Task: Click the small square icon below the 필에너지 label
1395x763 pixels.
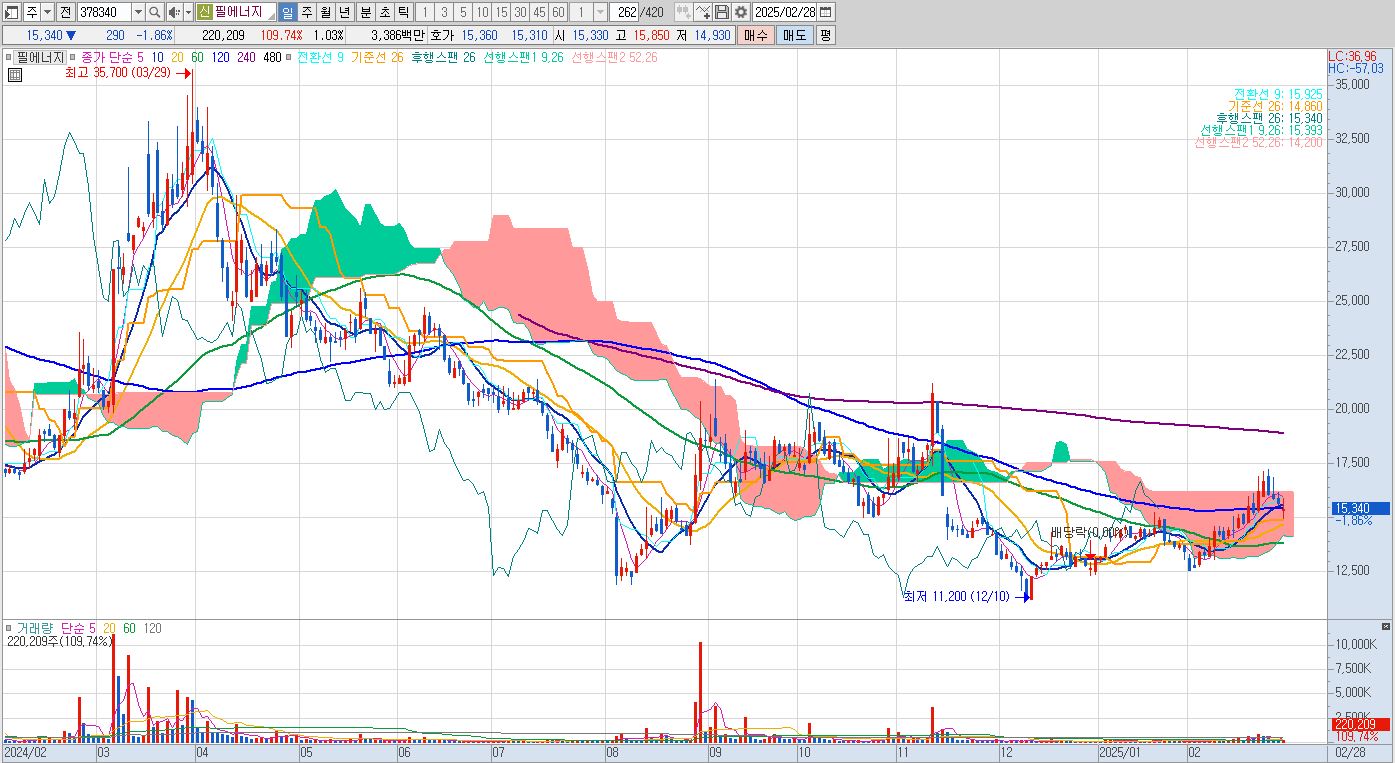Action: 14,73
